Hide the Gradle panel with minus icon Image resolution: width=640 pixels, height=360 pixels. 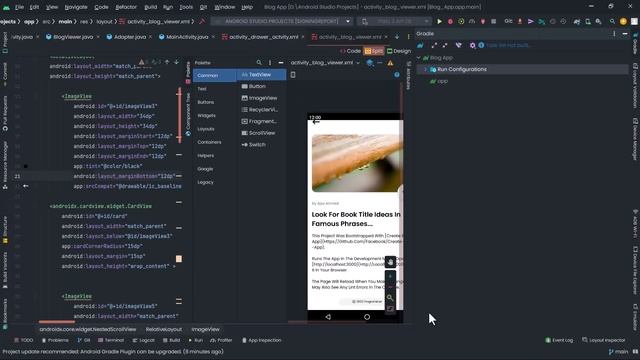(625, 34)
